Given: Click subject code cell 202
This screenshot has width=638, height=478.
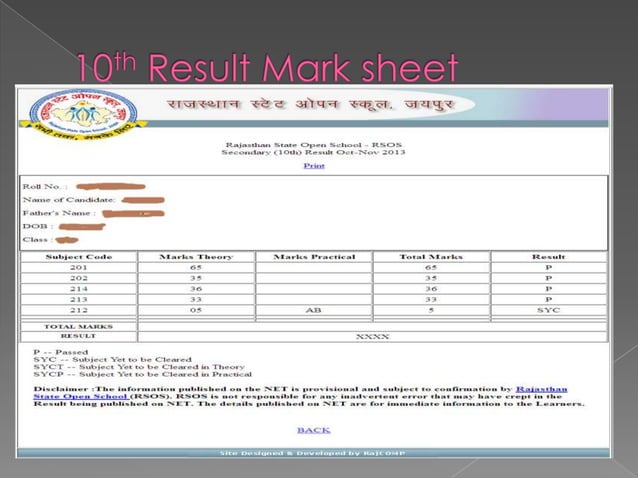Looking at the screenshot, I should pyautogui.click(x=79, y=278).
